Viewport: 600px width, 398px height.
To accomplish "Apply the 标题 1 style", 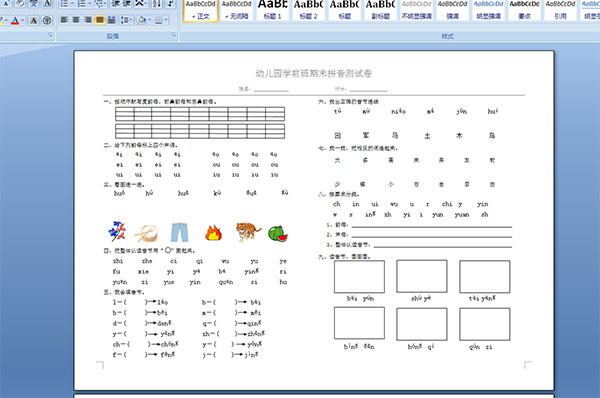I will 272,10.
